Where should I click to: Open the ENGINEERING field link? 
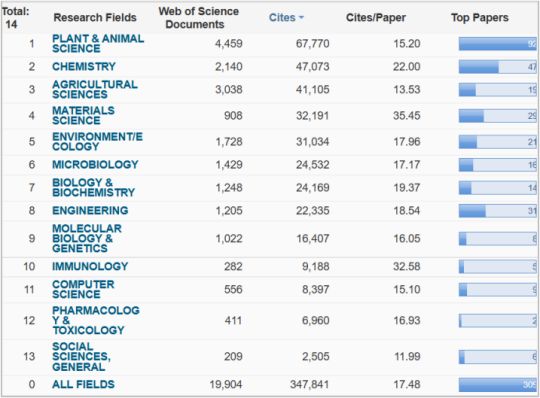click(x=90, y=210)
